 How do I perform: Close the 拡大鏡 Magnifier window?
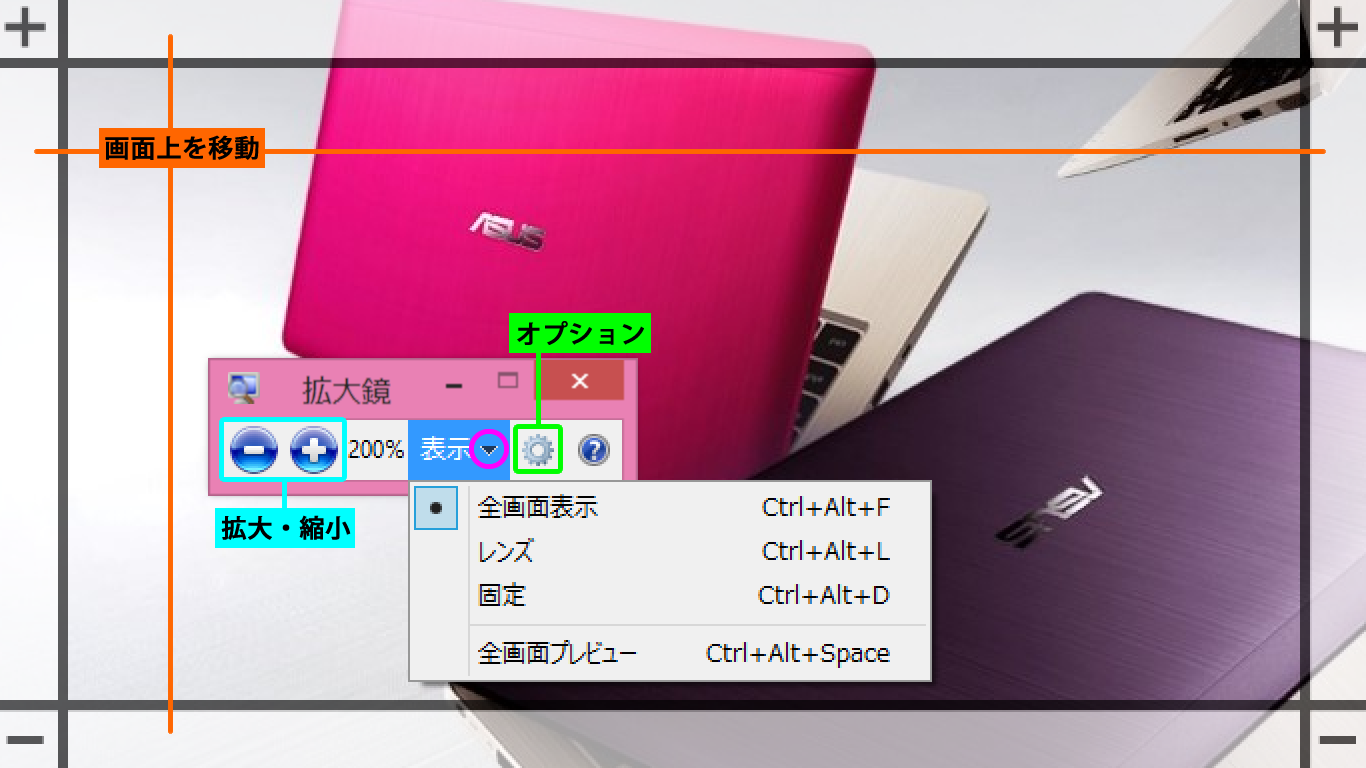[x=580, y=382]
